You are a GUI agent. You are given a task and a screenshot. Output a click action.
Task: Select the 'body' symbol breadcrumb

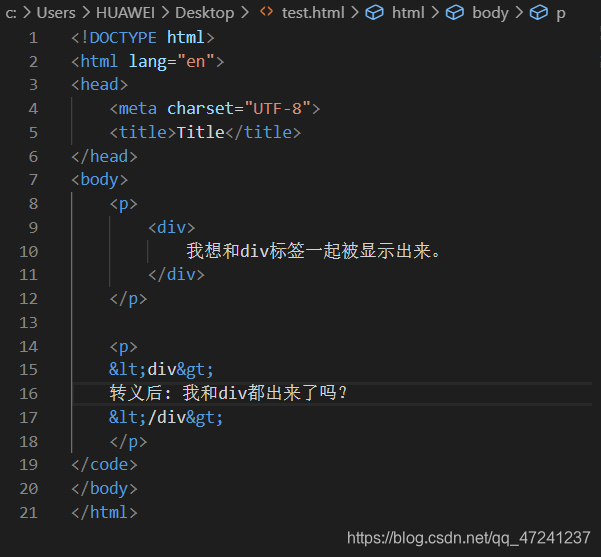point(490,13)
